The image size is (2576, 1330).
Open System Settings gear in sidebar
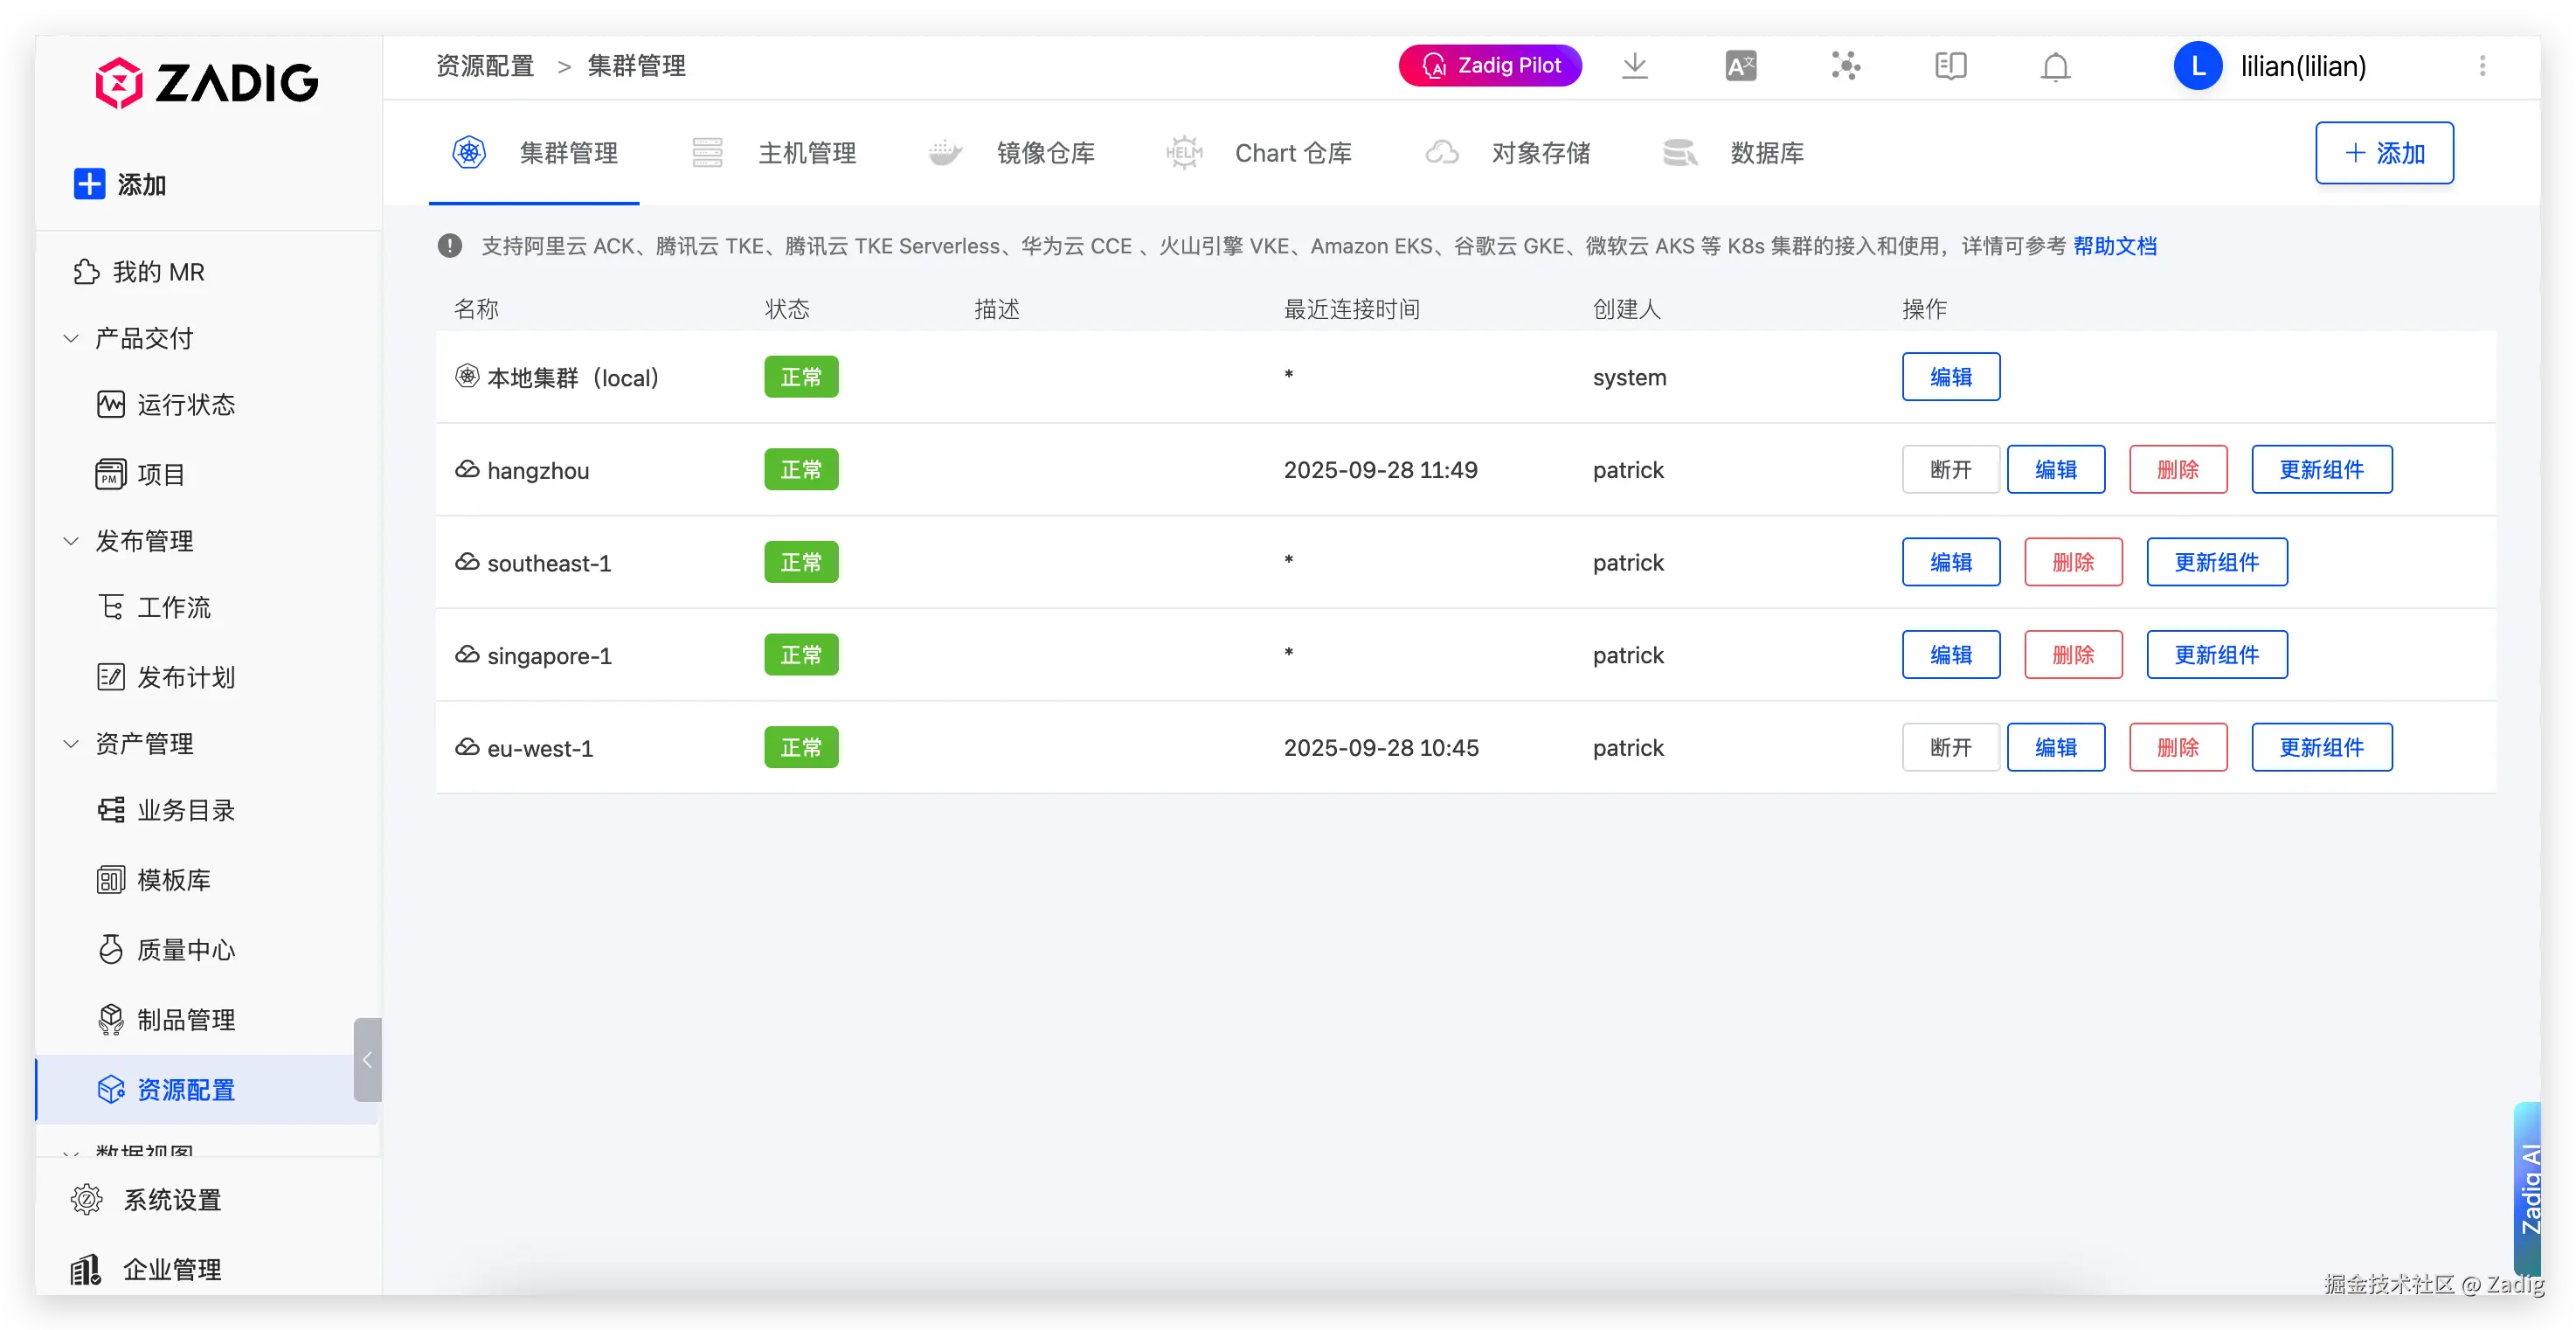[x=88, y=1199]
